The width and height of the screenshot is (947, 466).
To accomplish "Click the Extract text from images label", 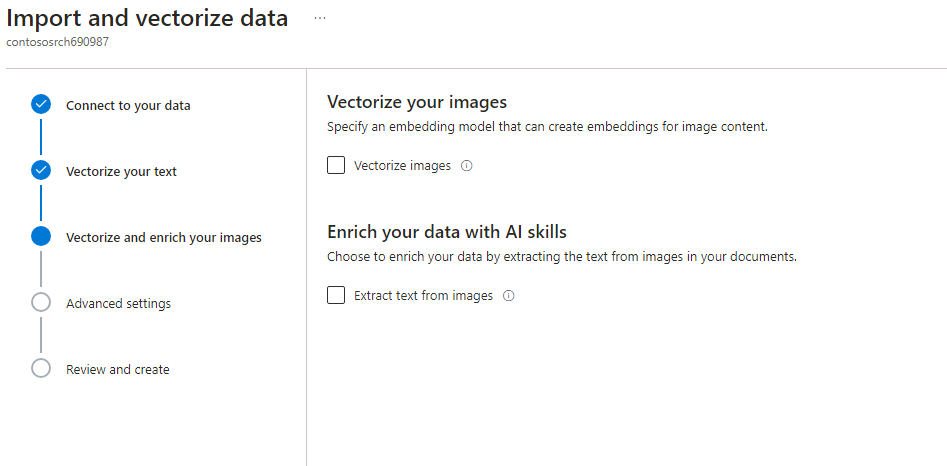I will point(423,296).
